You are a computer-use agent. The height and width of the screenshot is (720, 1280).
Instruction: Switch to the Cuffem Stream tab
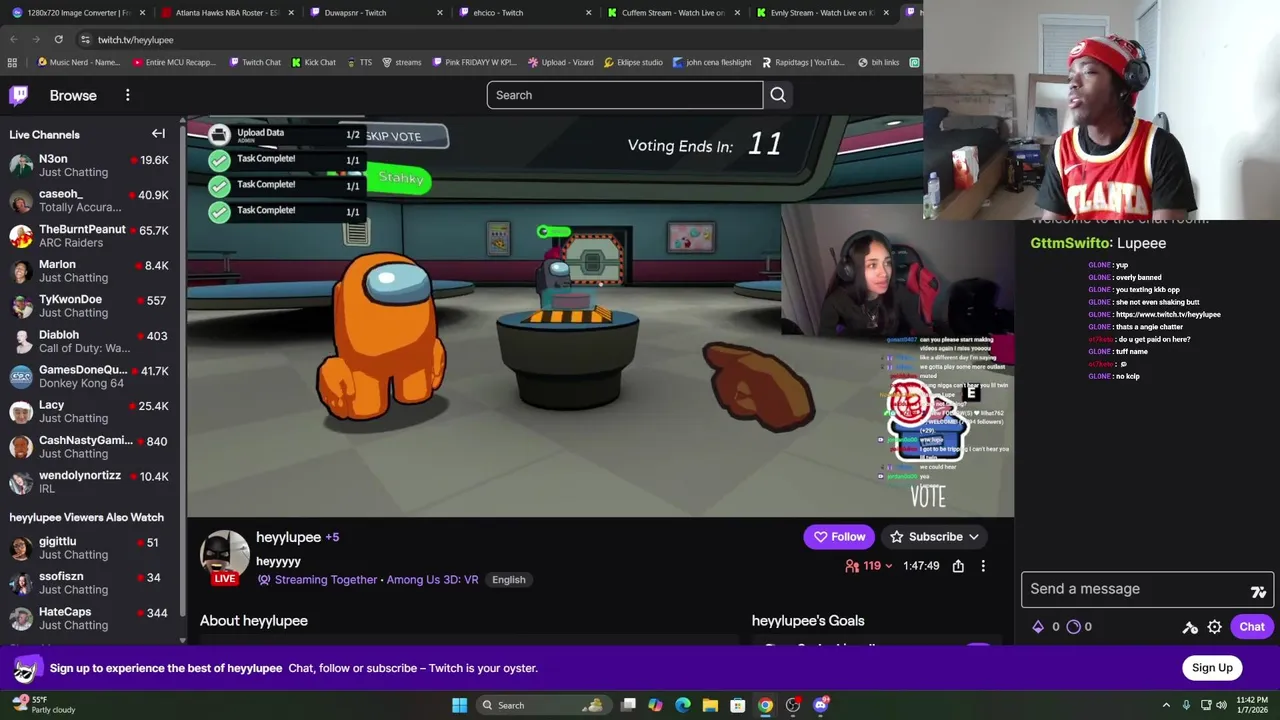click(672, 12)
